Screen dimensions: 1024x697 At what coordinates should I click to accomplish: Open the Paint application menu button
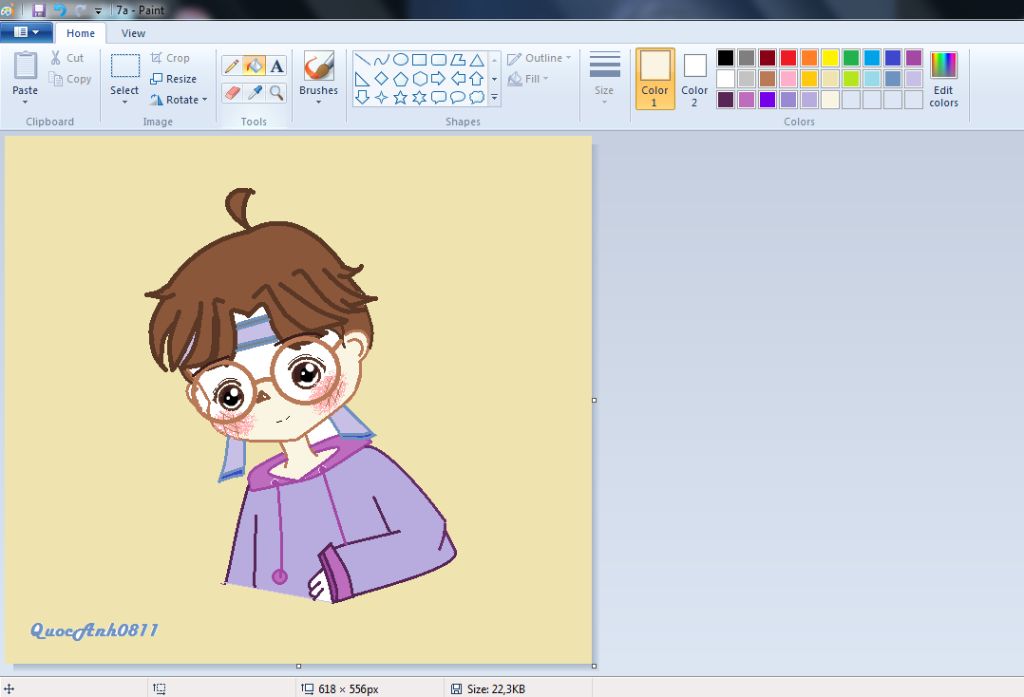tap(26, 32)
